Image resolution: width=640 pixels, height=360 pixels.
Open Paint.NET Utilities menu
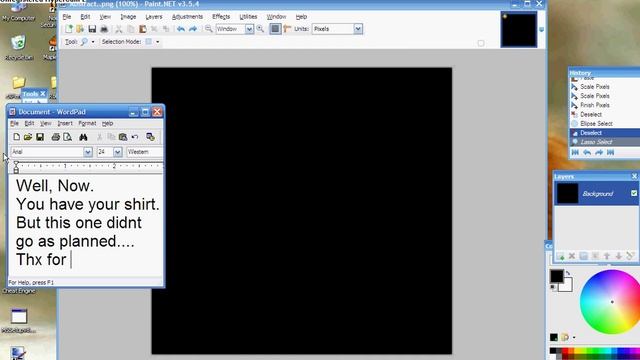pos(248,17)
